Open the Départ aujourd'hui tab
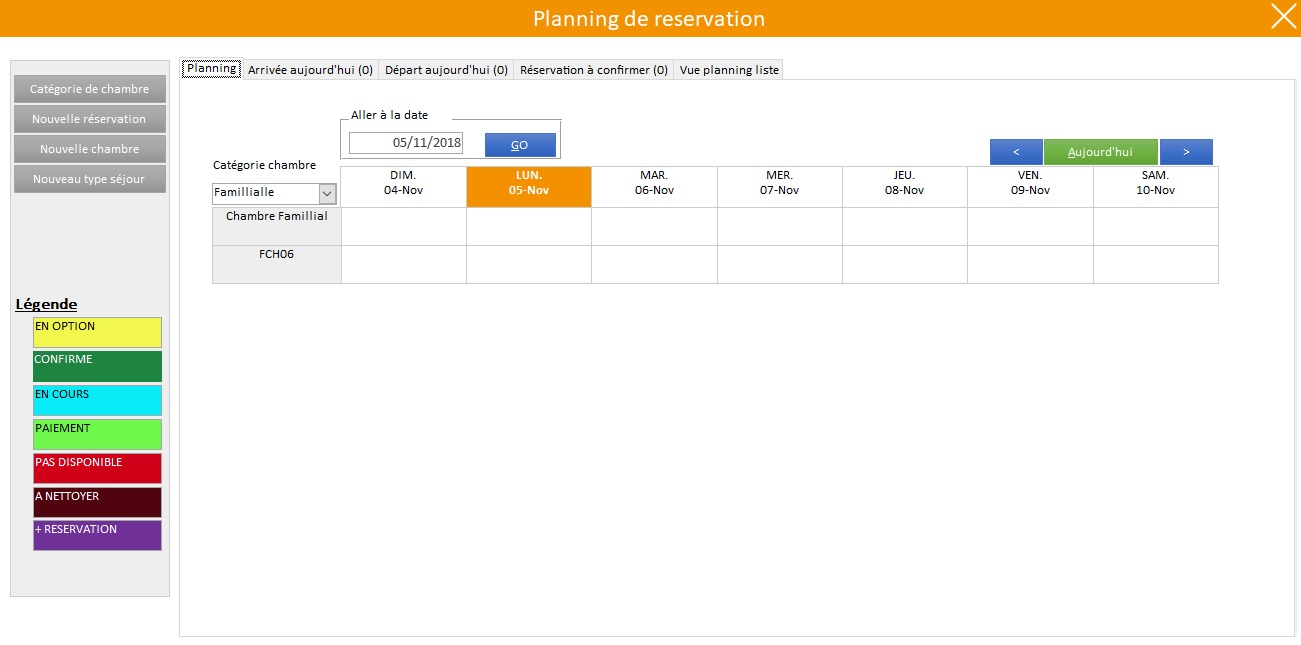Image resolution: width=1301 pixels, height=645 pixels. [446, 70]
